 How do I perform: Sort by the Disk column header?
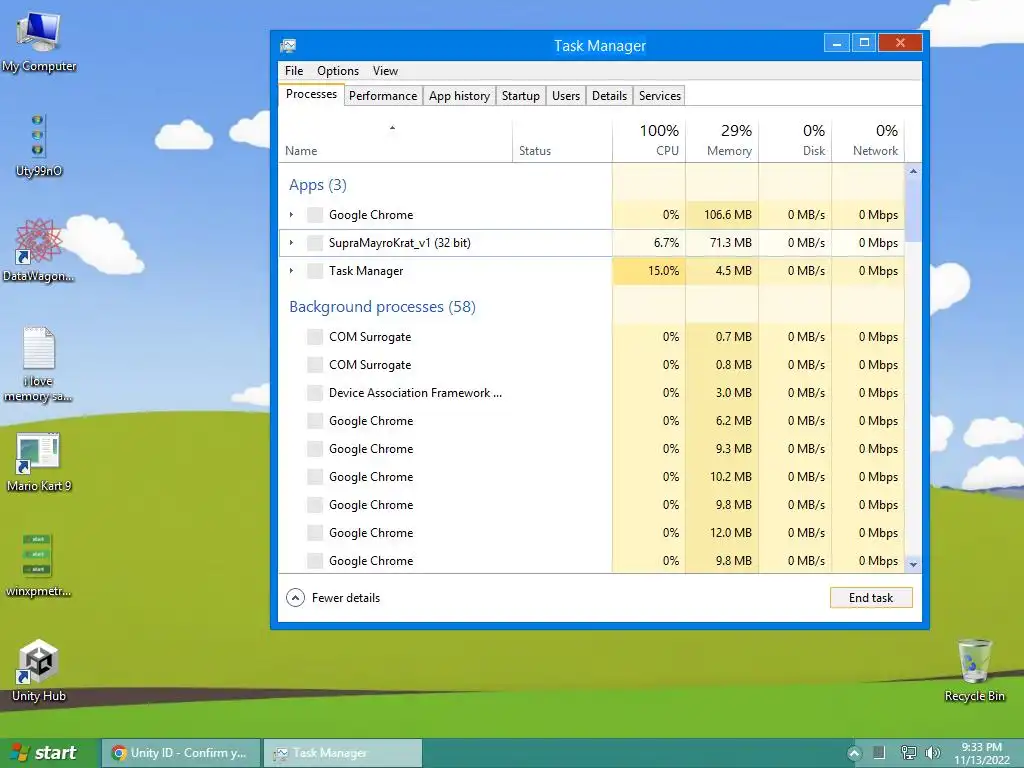[795, 141]
